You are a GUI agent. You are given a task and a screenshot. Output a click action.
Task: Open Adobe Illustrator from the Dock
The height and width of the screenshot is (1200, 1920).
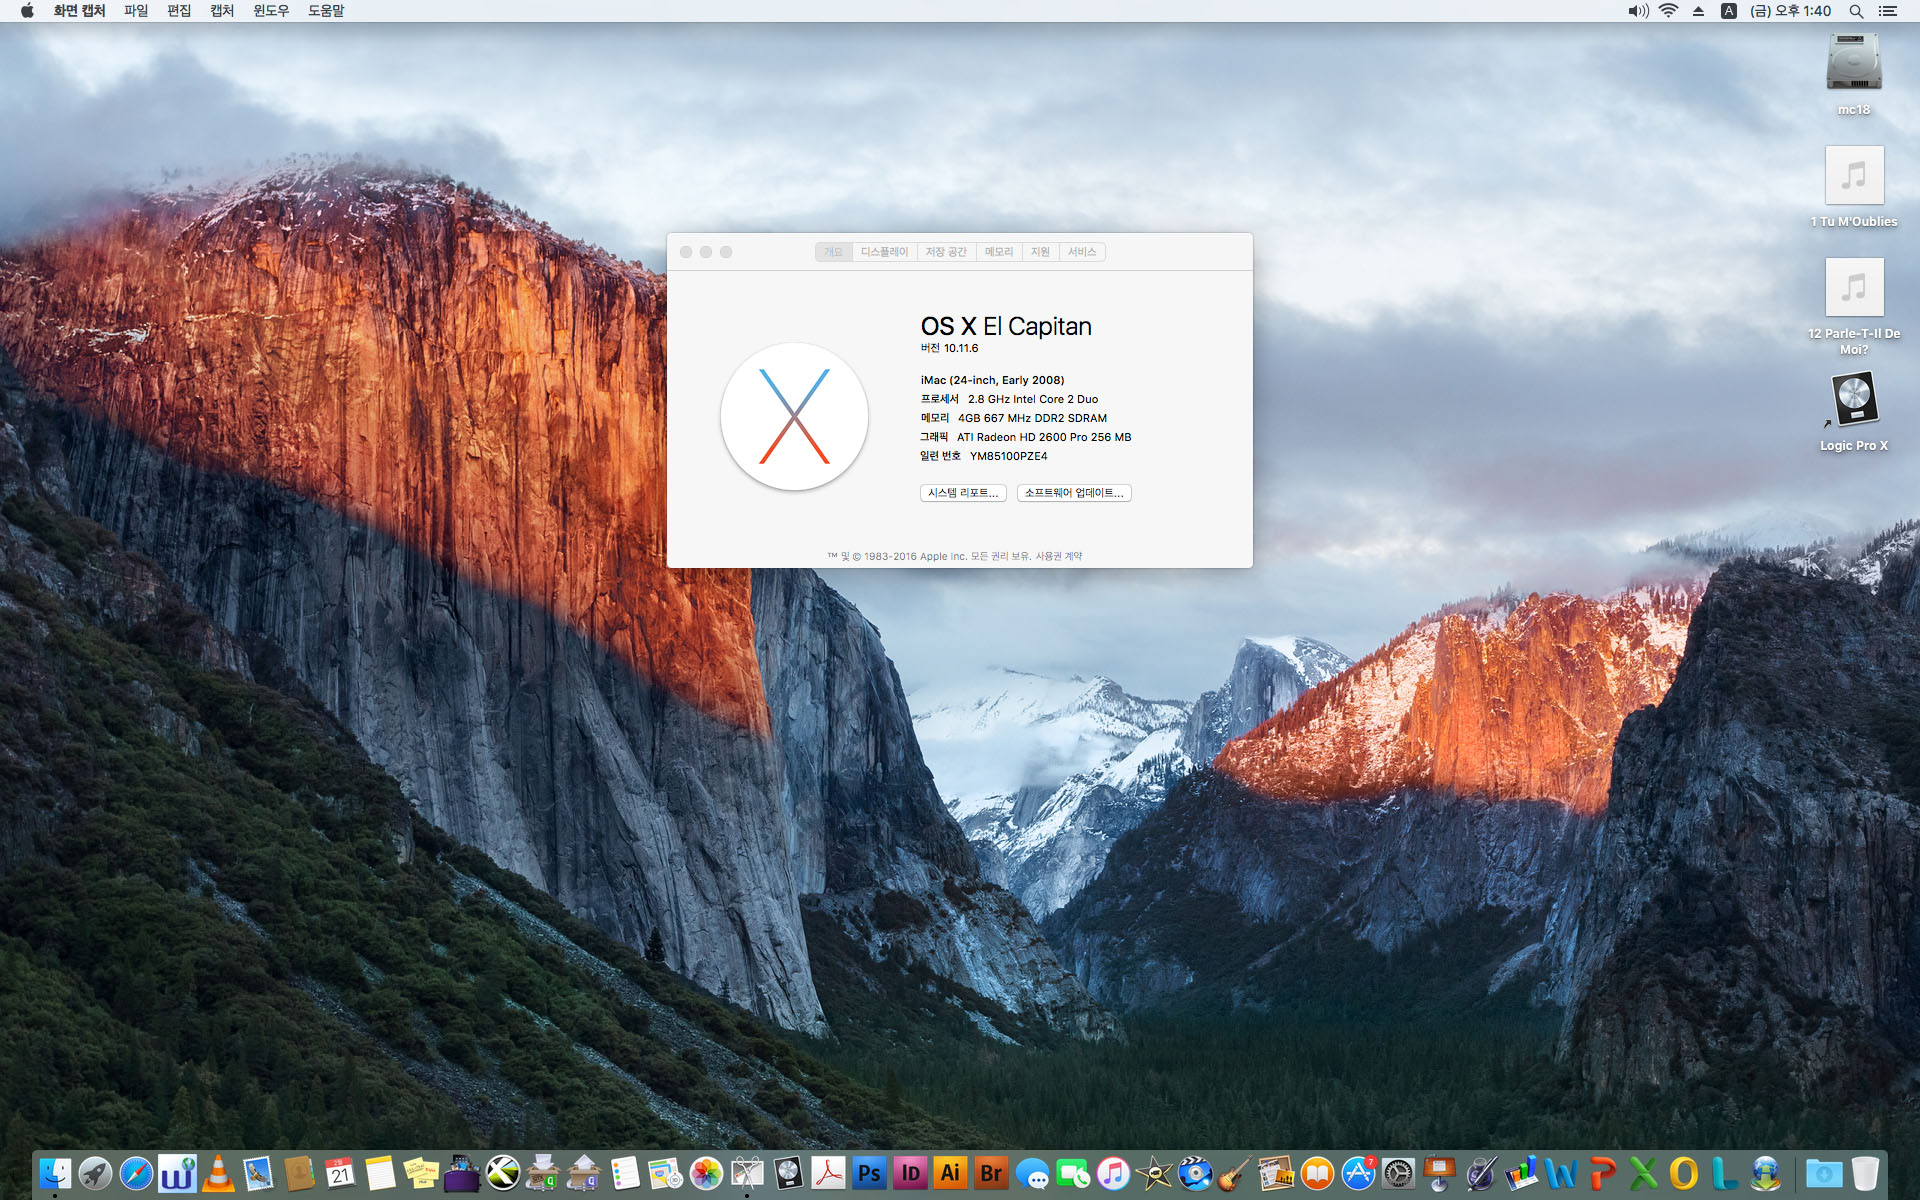950,1173
